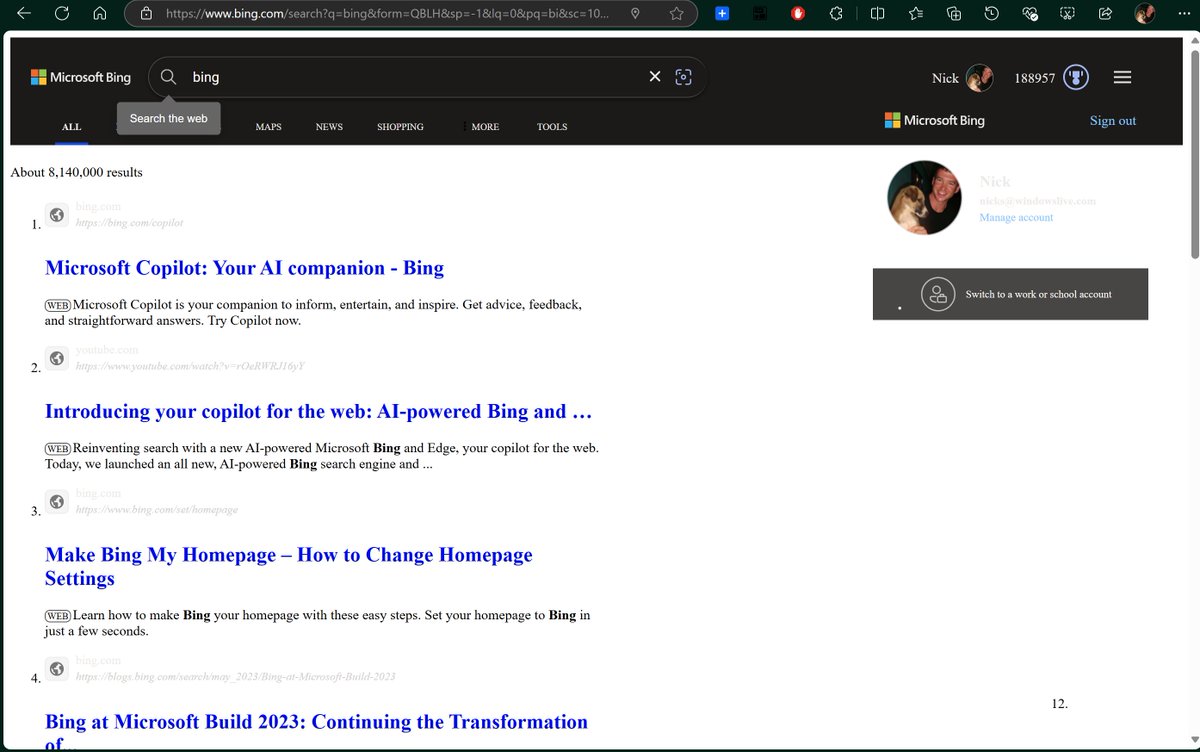Share this page using the share icon
Viewport: 1200px width, 752px height.
(x=1105, y=14)
